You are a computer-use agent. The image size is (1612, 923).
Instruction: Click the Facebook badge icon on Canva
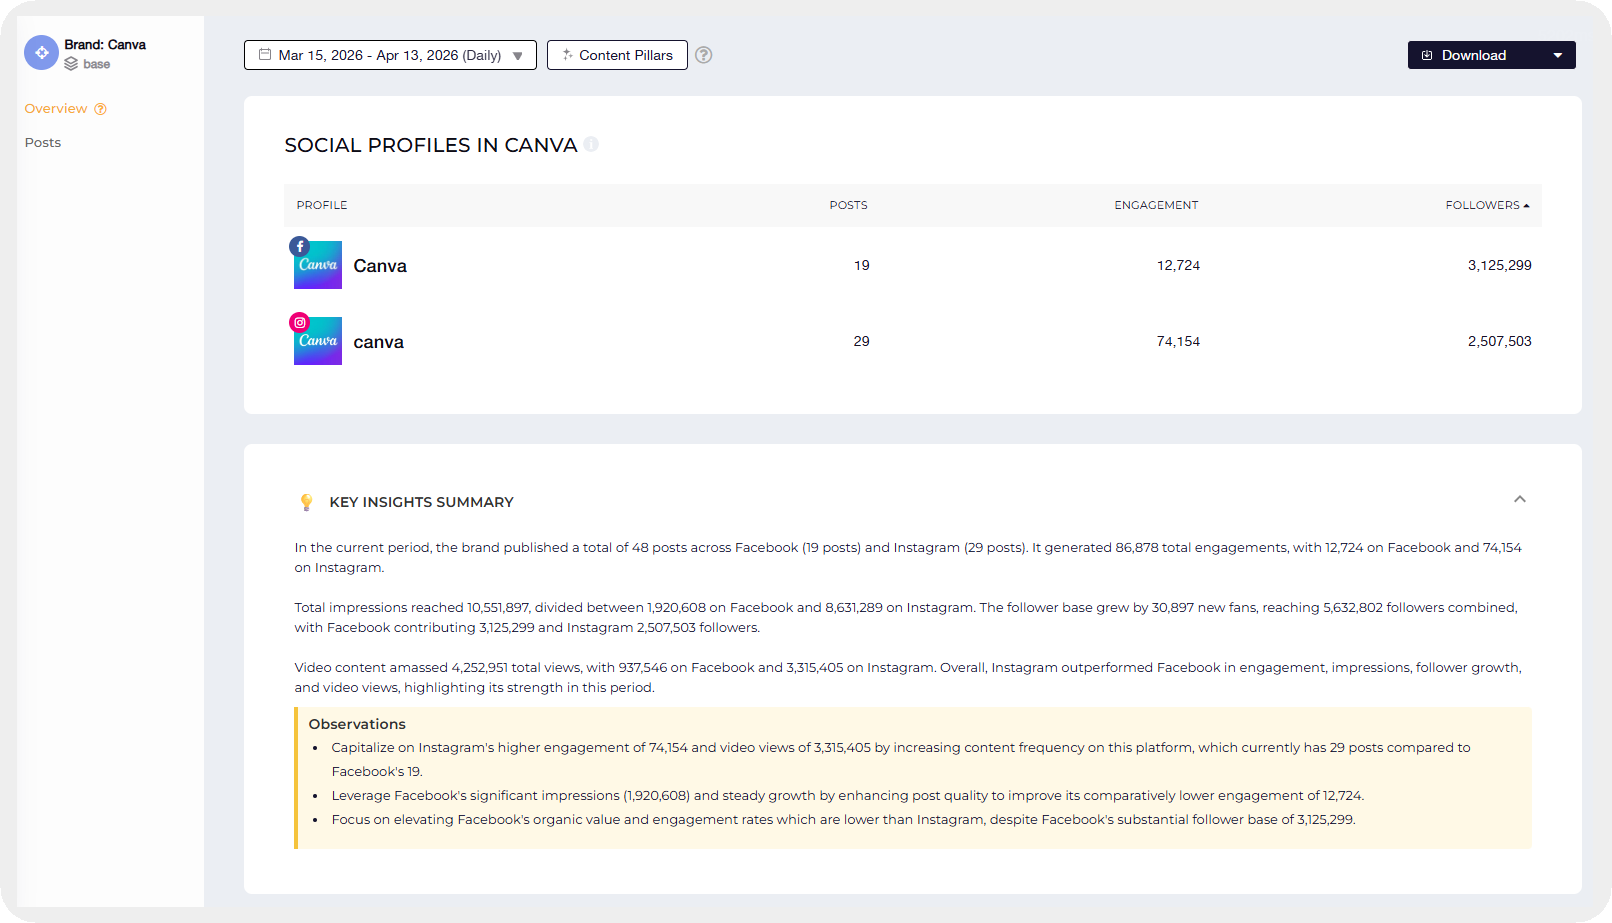[x=299, y=246]
